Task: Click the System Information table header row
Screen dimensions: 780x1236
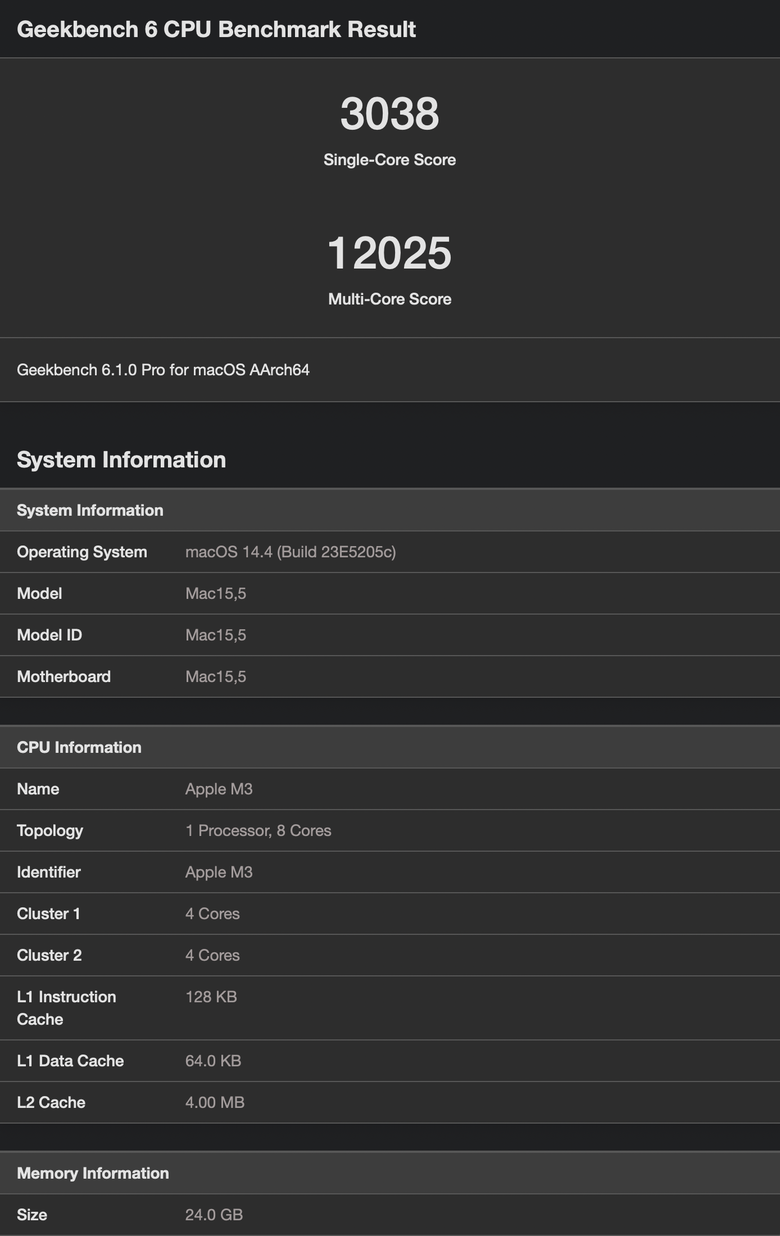Action: point(390,510)
